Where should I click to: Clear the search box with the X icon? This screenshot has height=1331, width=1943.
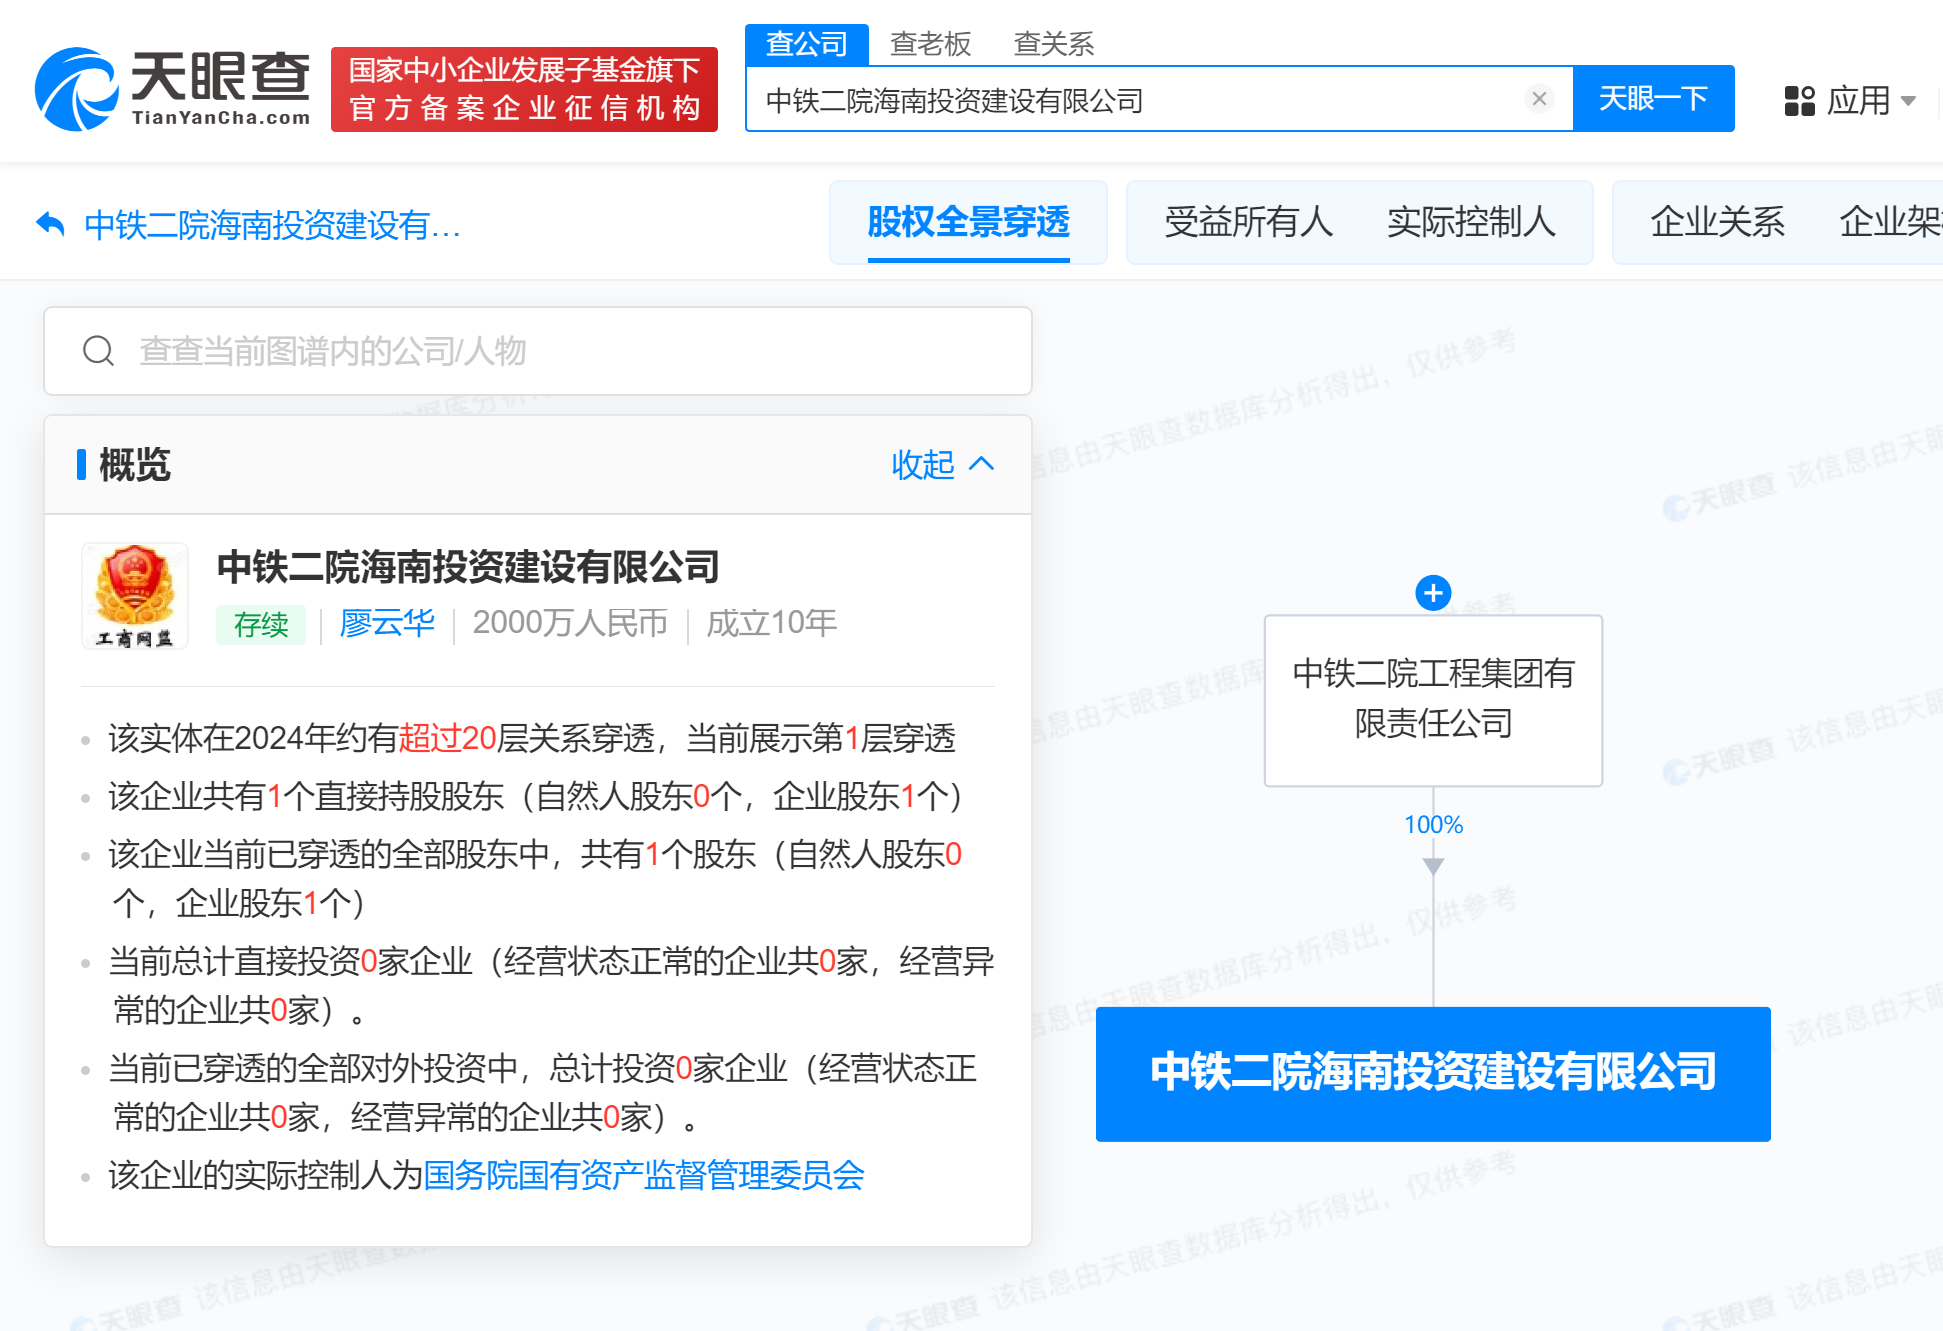(x=1539, y=99)
